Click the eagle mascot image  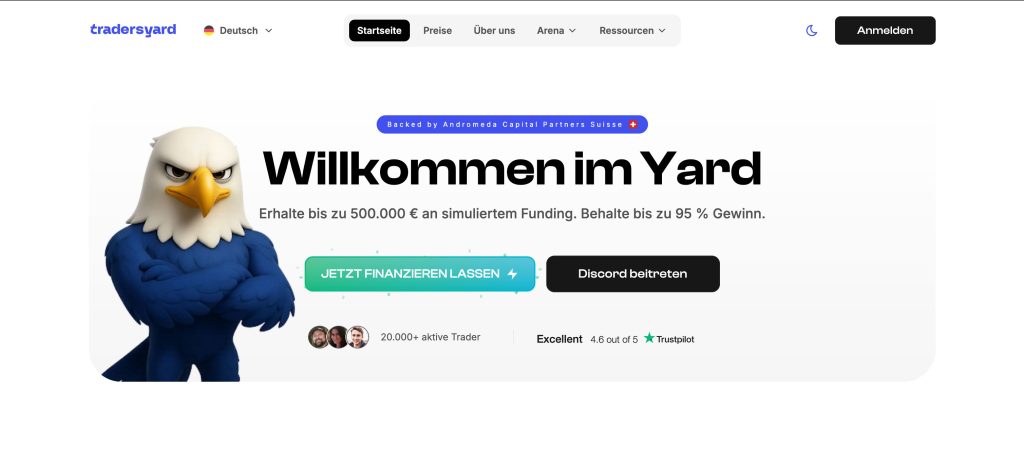[x=196, y=255]
